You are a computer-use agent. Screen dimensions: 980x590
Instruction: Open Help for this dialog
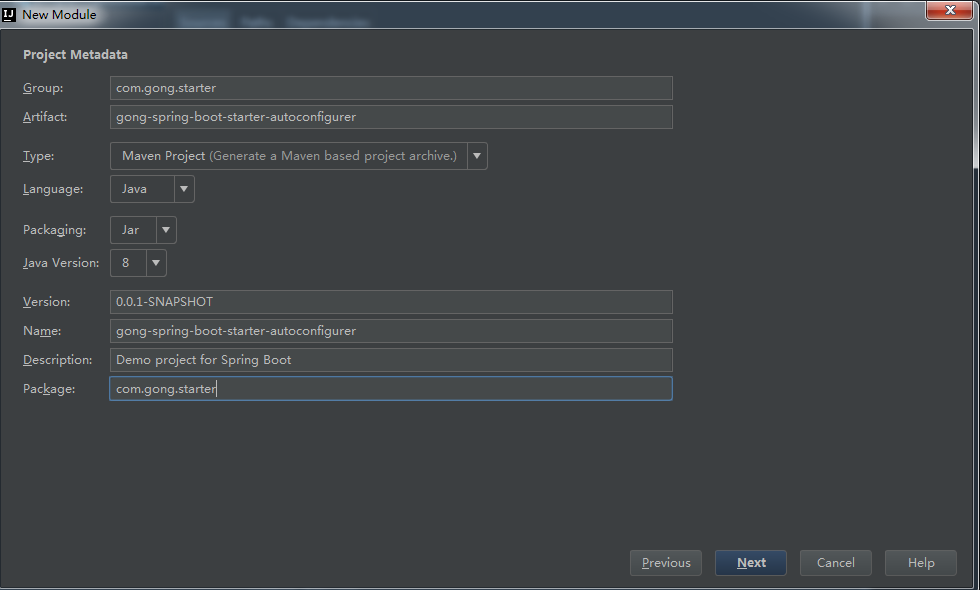920,563
